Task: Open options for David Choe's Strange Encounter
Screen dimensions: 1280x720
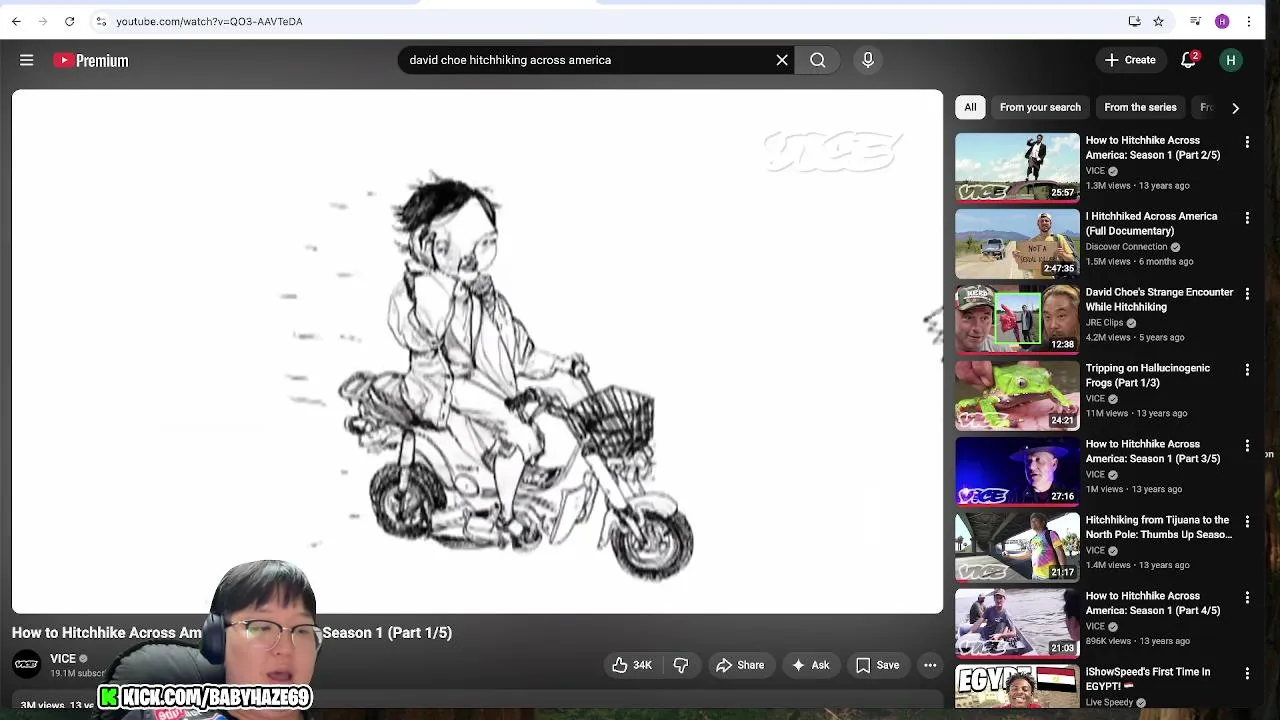Action: (1247, 294)
